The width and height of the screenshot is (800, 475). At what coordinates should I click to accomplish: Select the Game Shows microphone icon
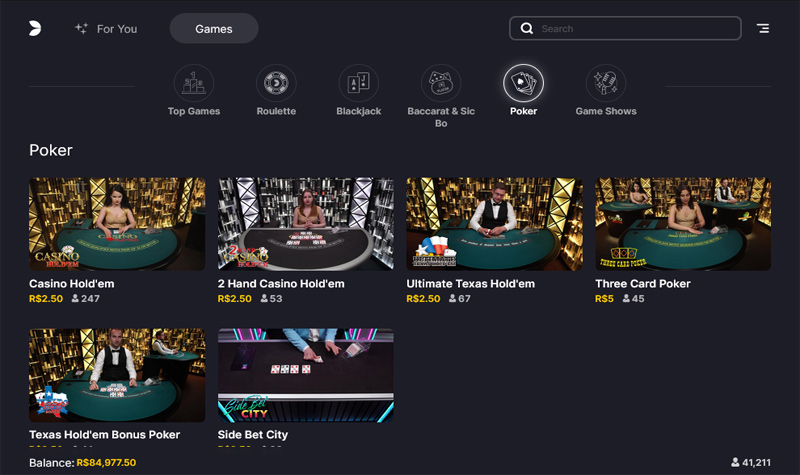(606, 83)
